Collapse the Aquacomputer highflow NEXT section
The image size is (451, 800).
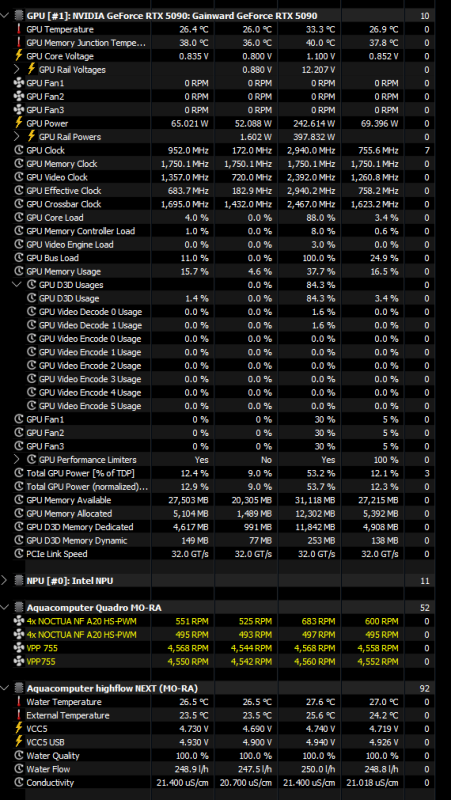click(x=5, y=688)
